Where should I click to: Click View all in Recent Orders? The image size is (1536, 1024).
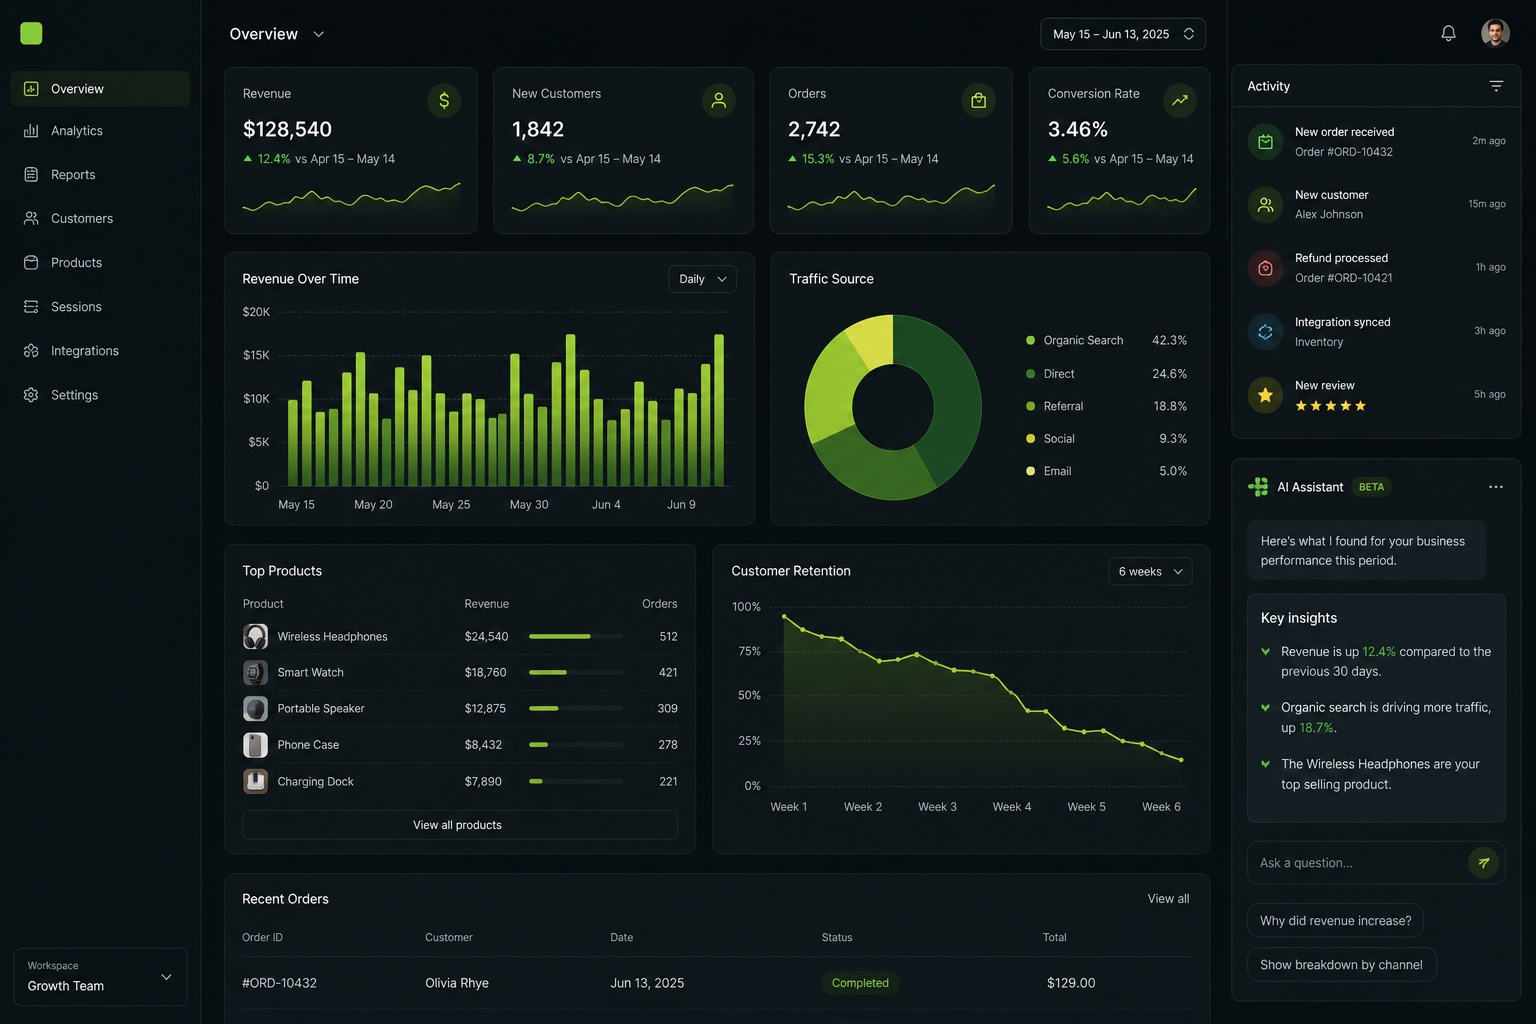1168,899
